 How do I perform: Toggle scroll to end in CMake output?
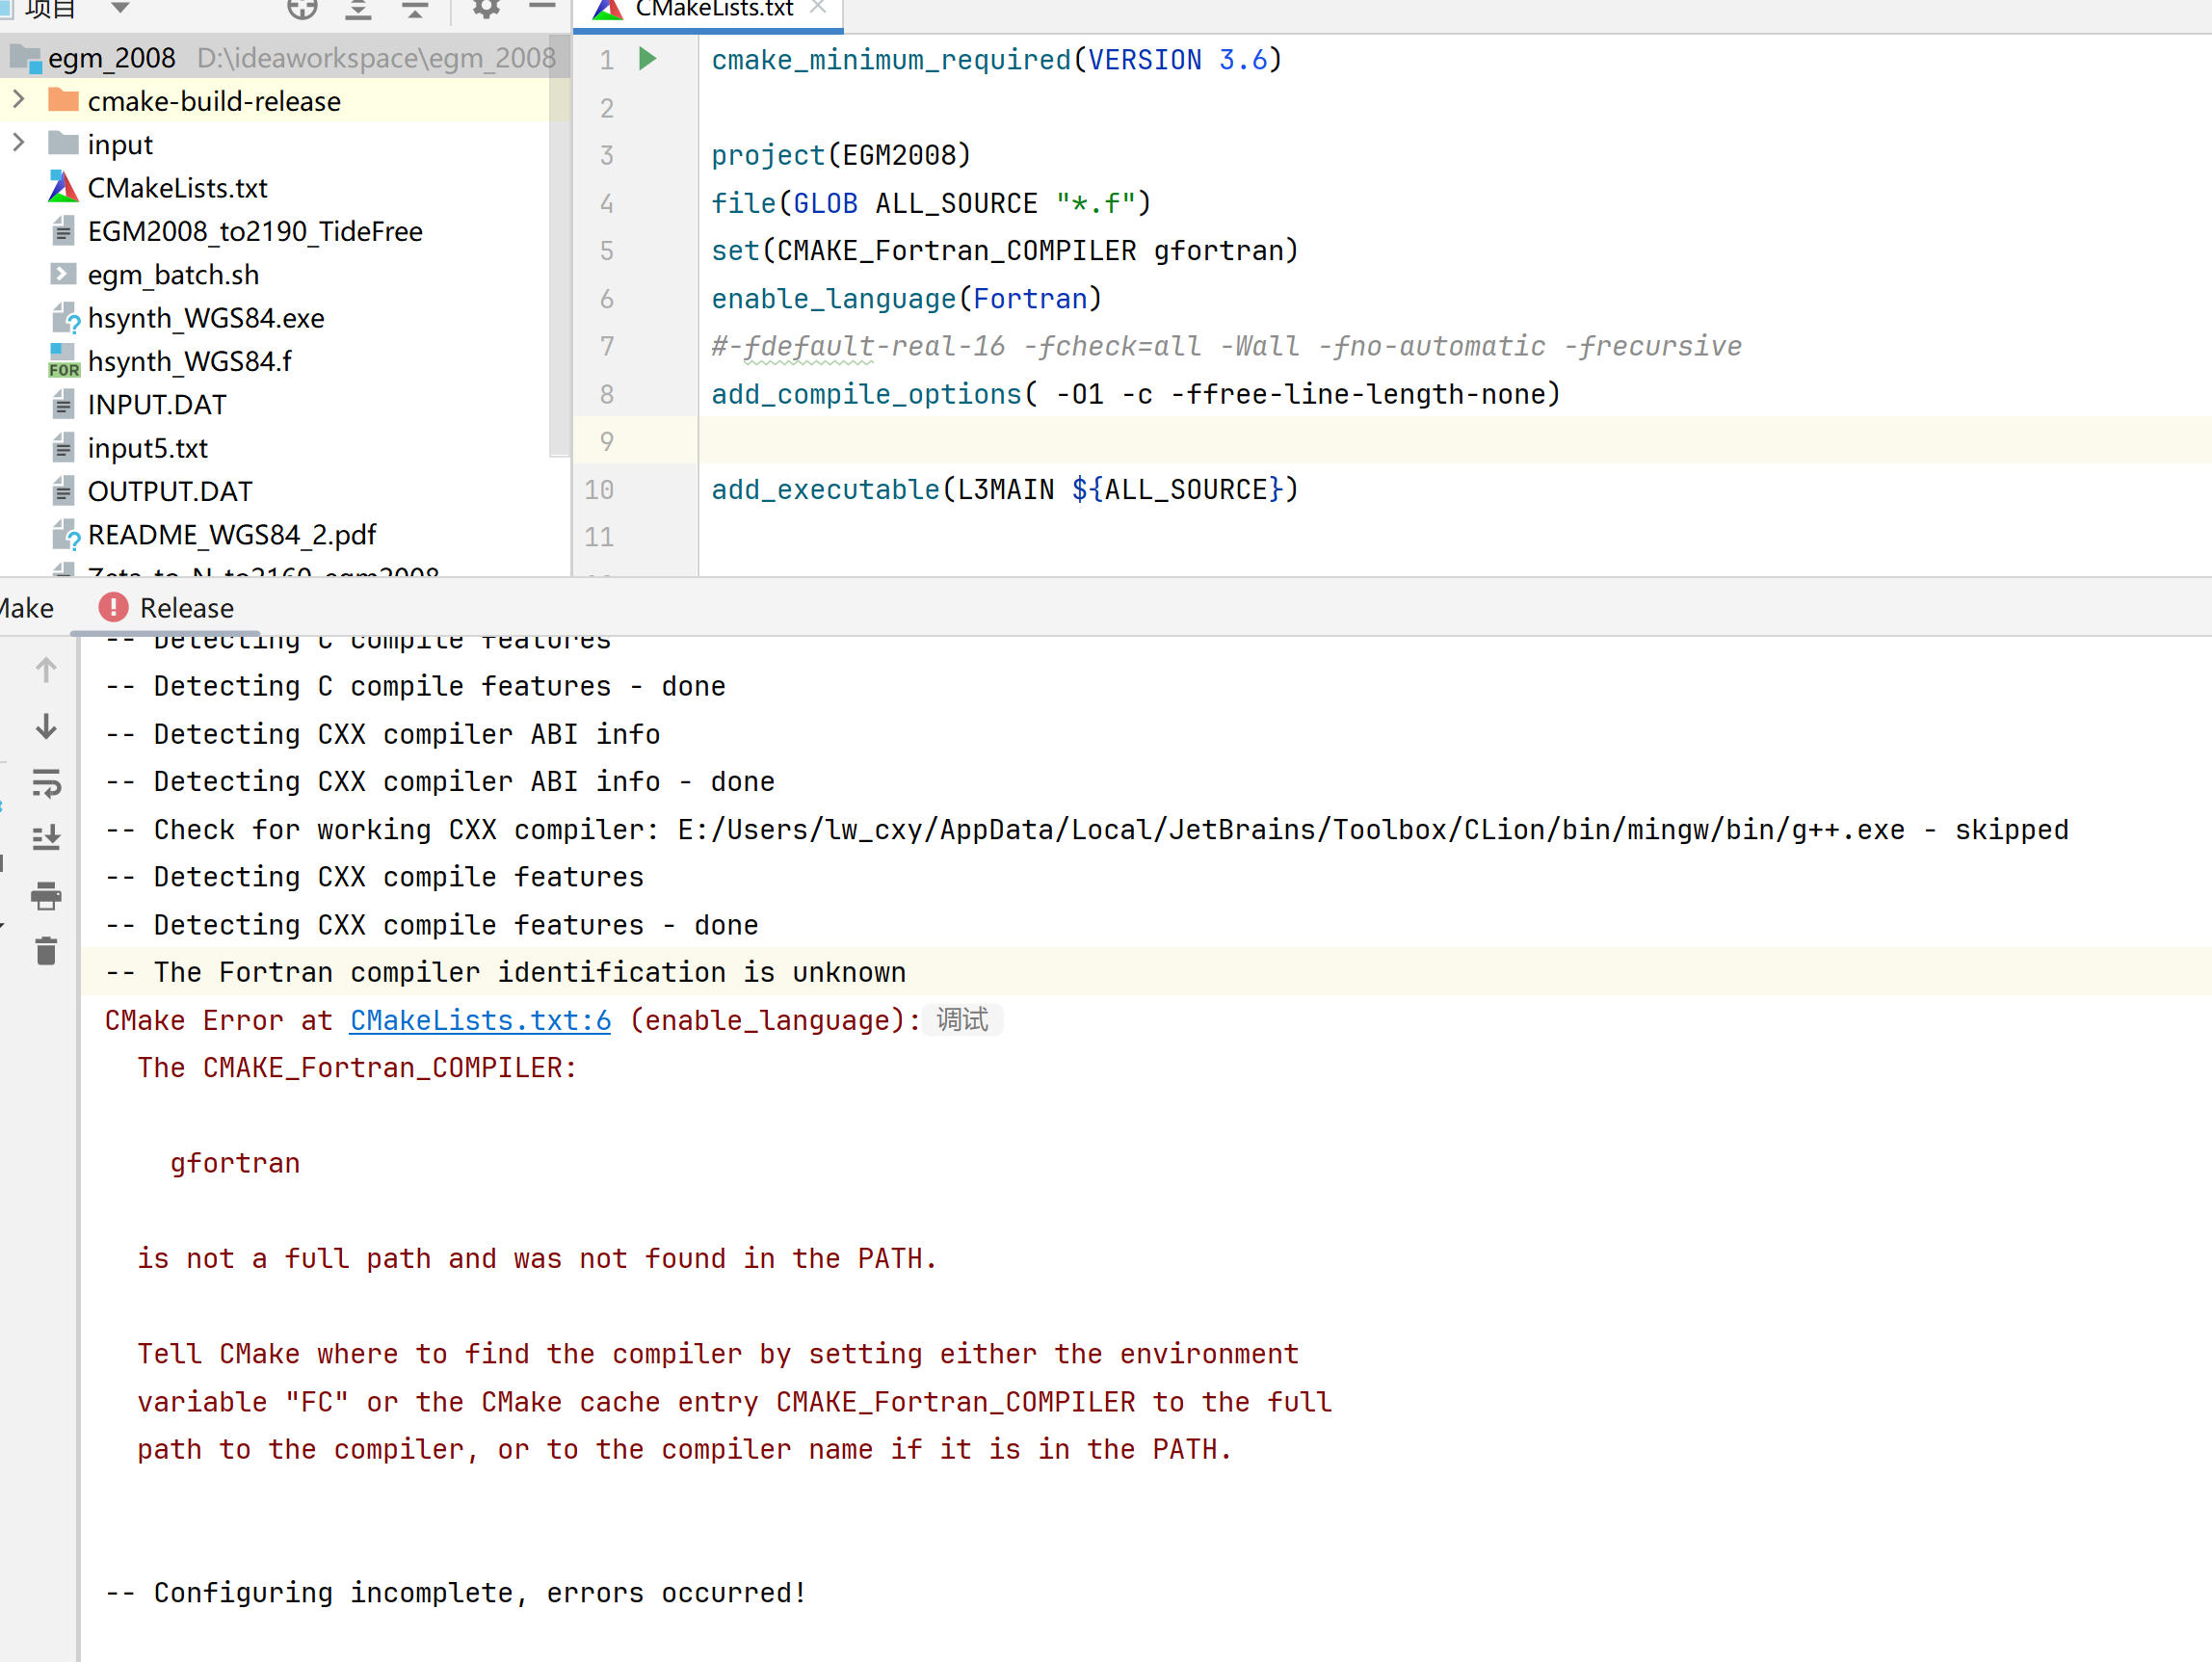(x=46, y=838)
